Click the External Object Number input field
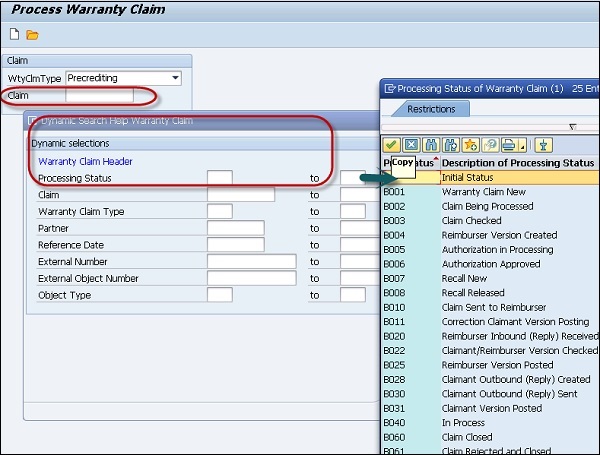 coord(251,278)
